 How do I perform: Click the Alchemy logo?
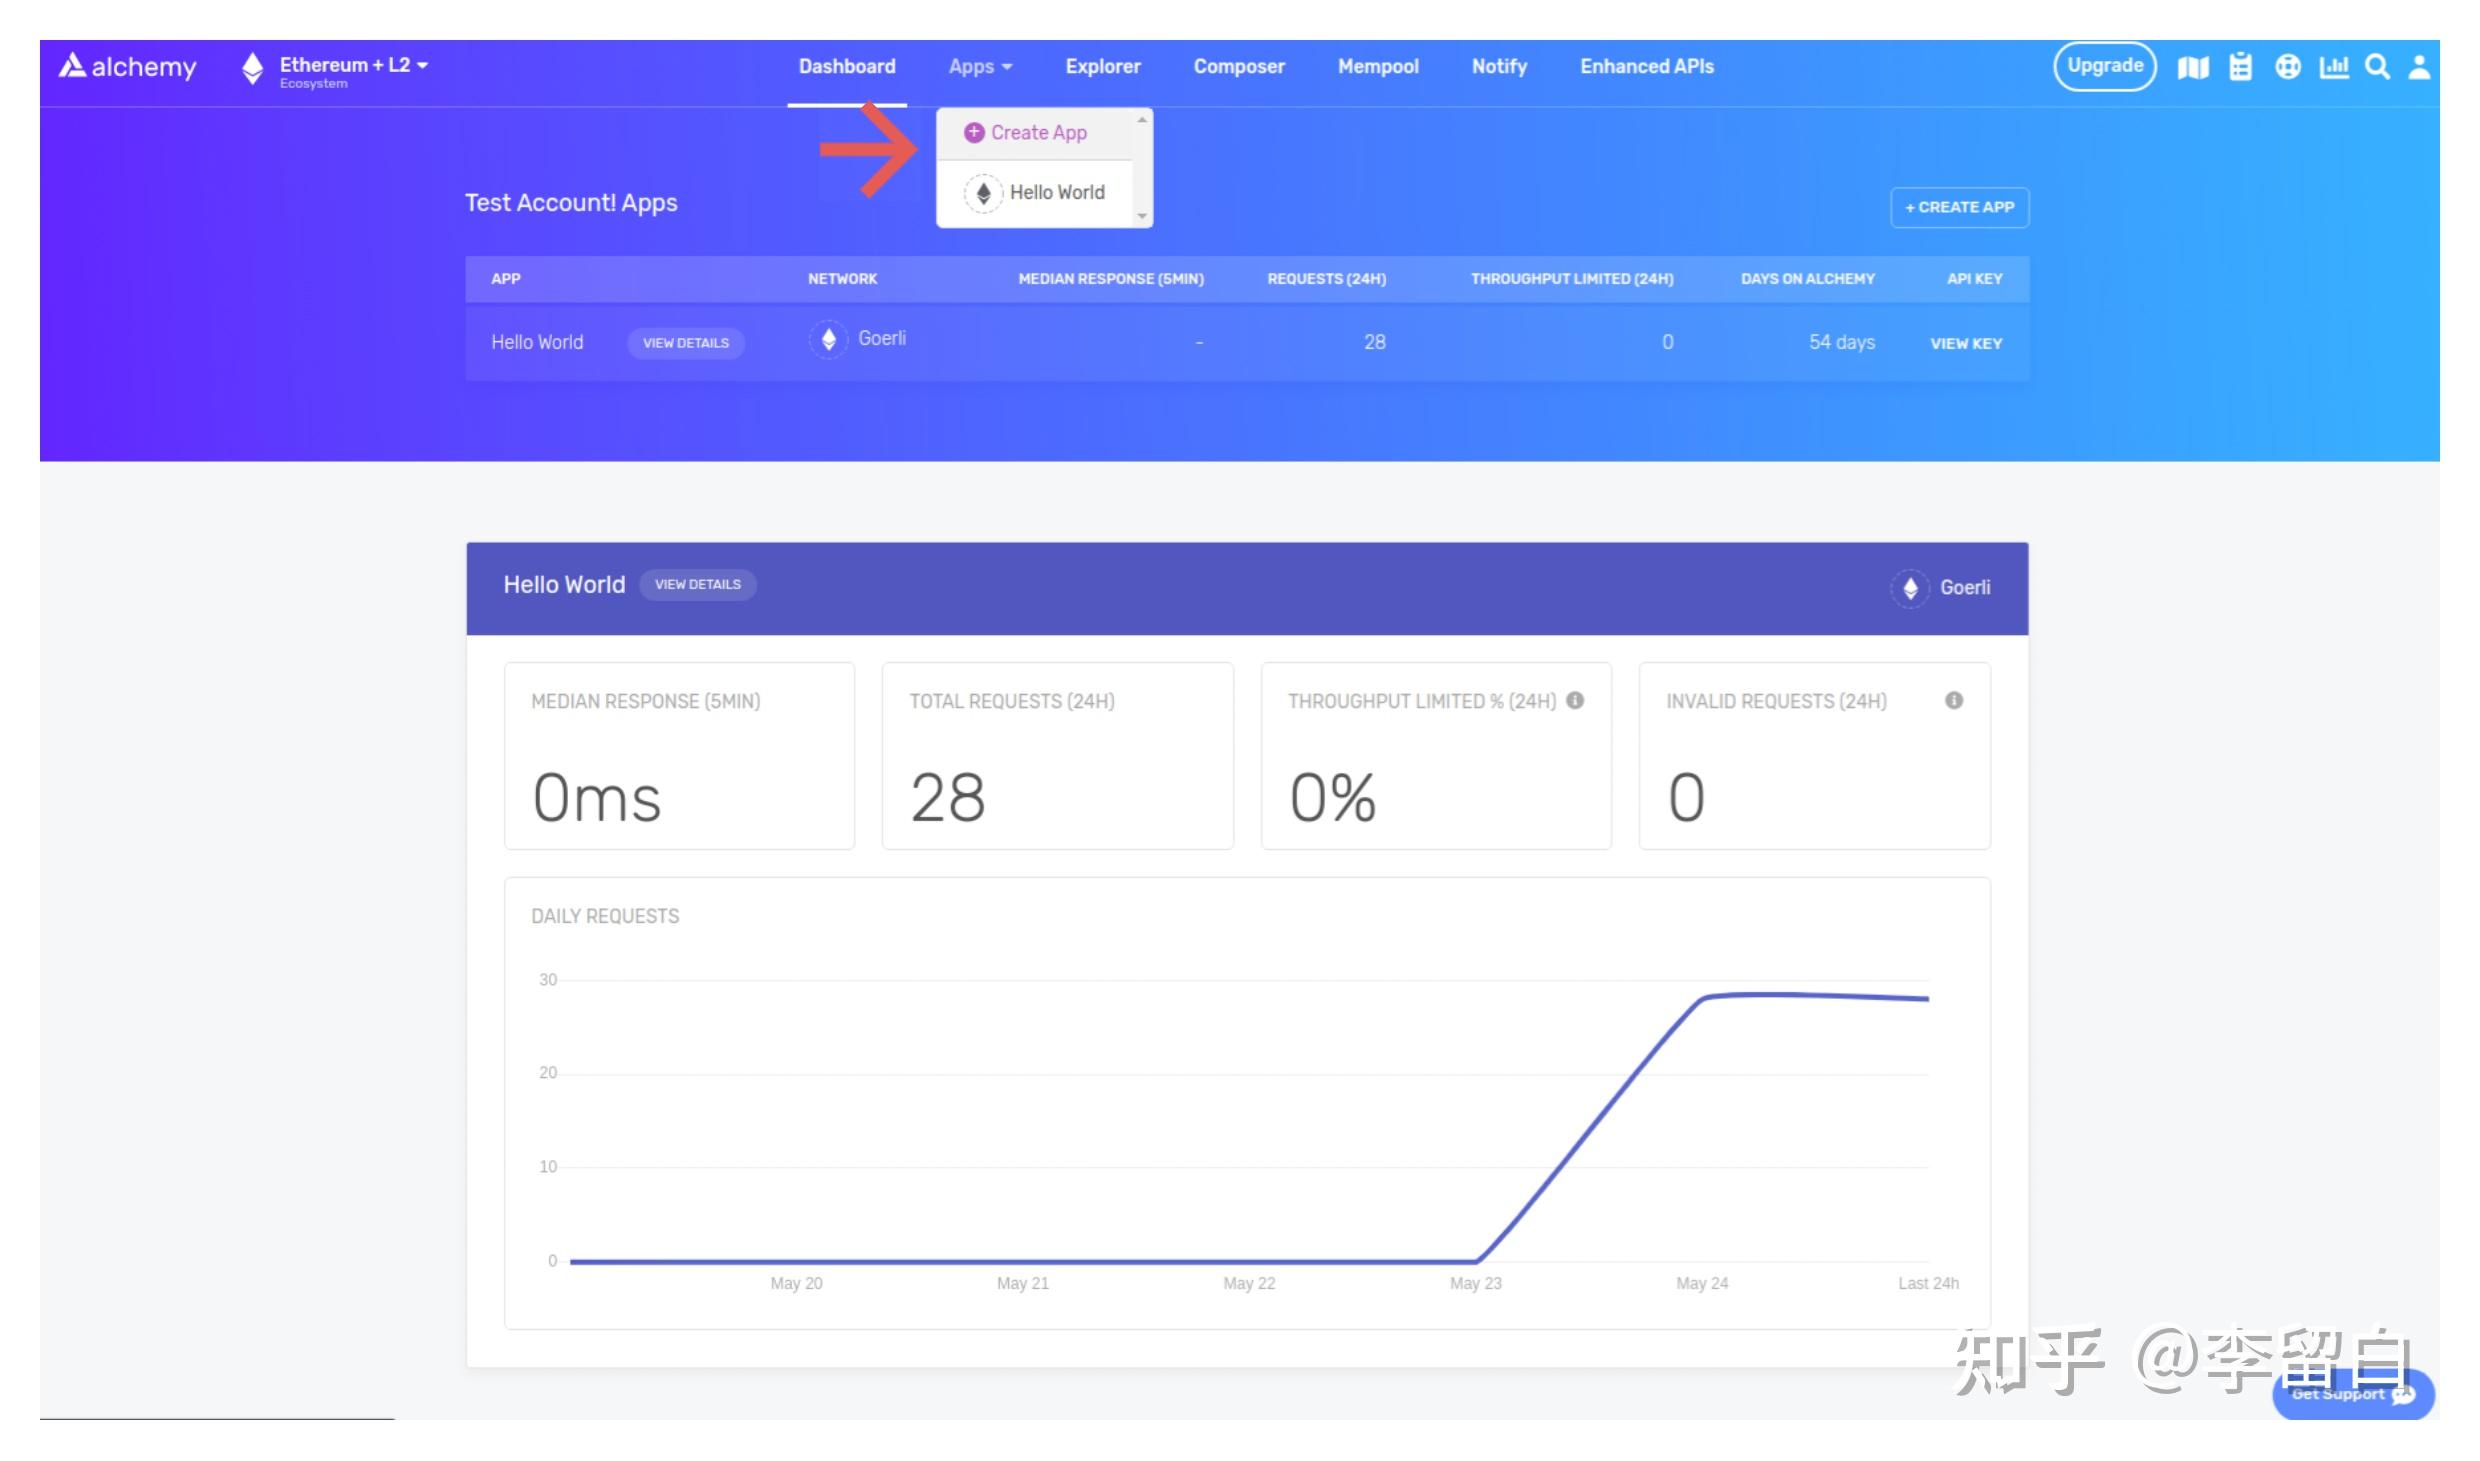click(x=128, y=67)
